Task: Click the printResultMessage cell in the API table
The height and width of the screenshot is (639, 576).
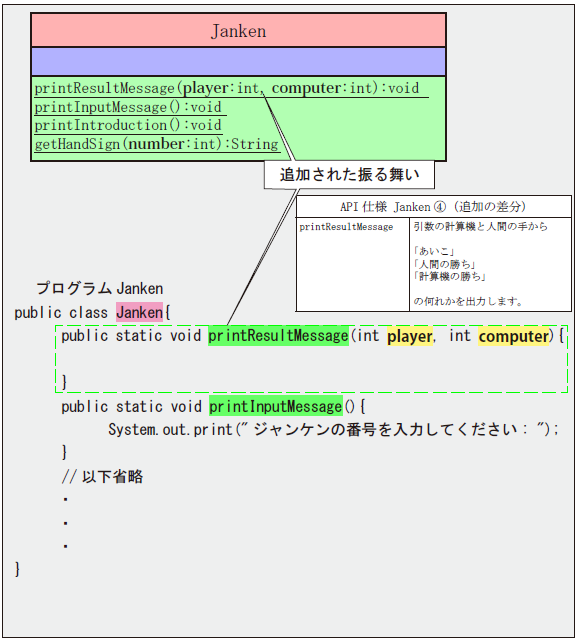Action: 346,227
